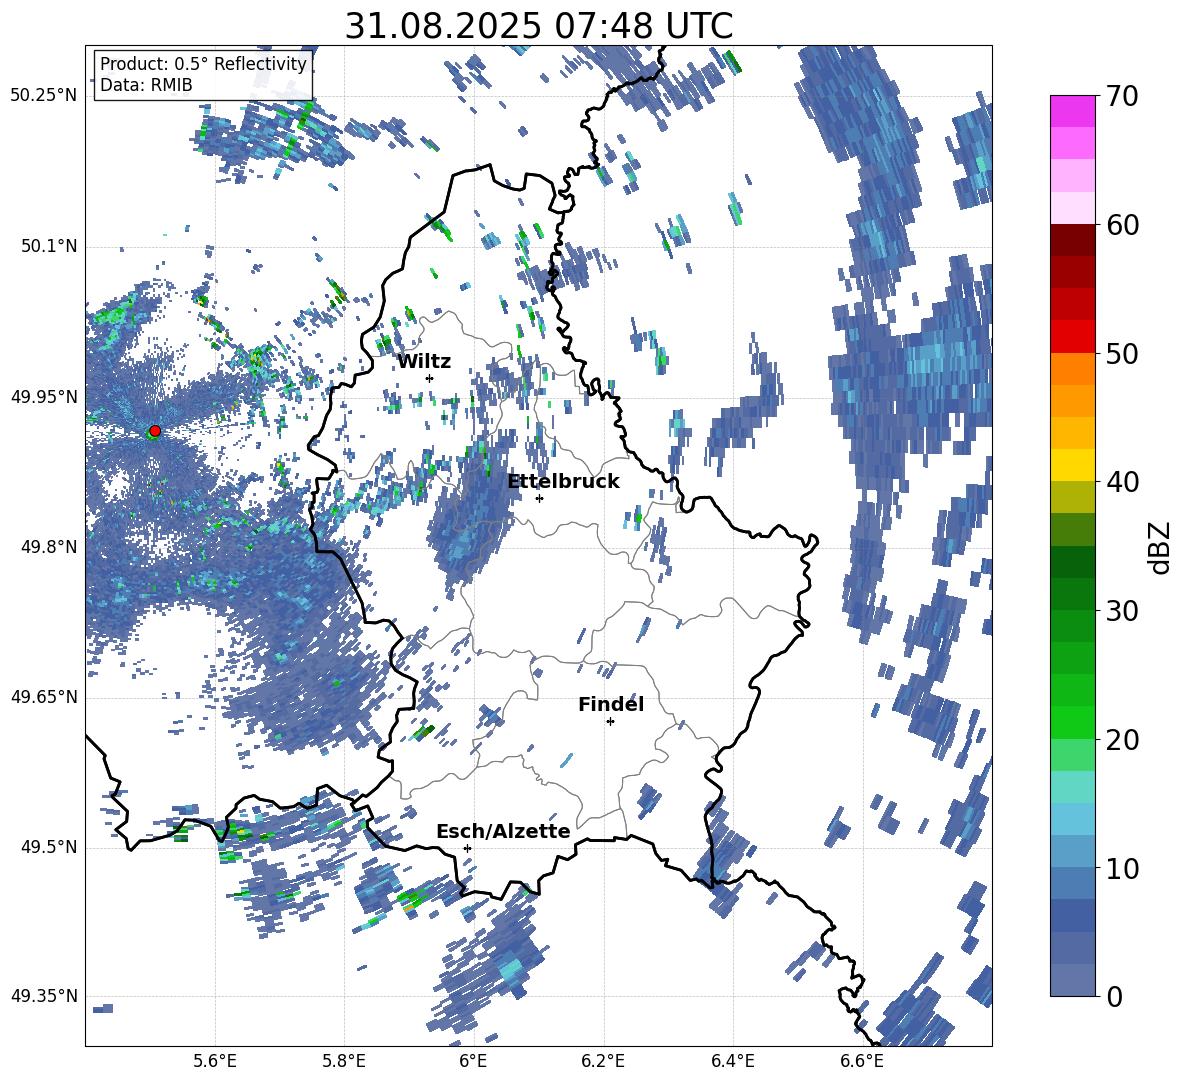Click the Ettelbruck station cross marker
Image resolution: width=1184 pixels, height=1081 pixels.
point(539,498)
